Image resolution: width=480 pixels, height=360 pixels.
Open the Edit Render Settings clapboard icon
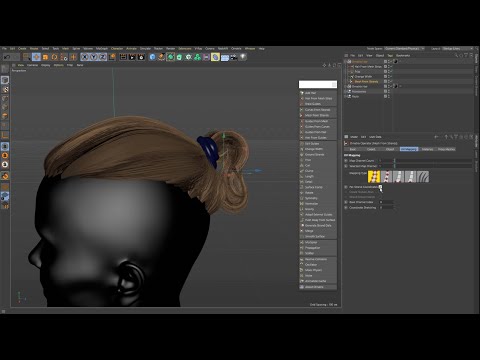click(x=141, y=57)
